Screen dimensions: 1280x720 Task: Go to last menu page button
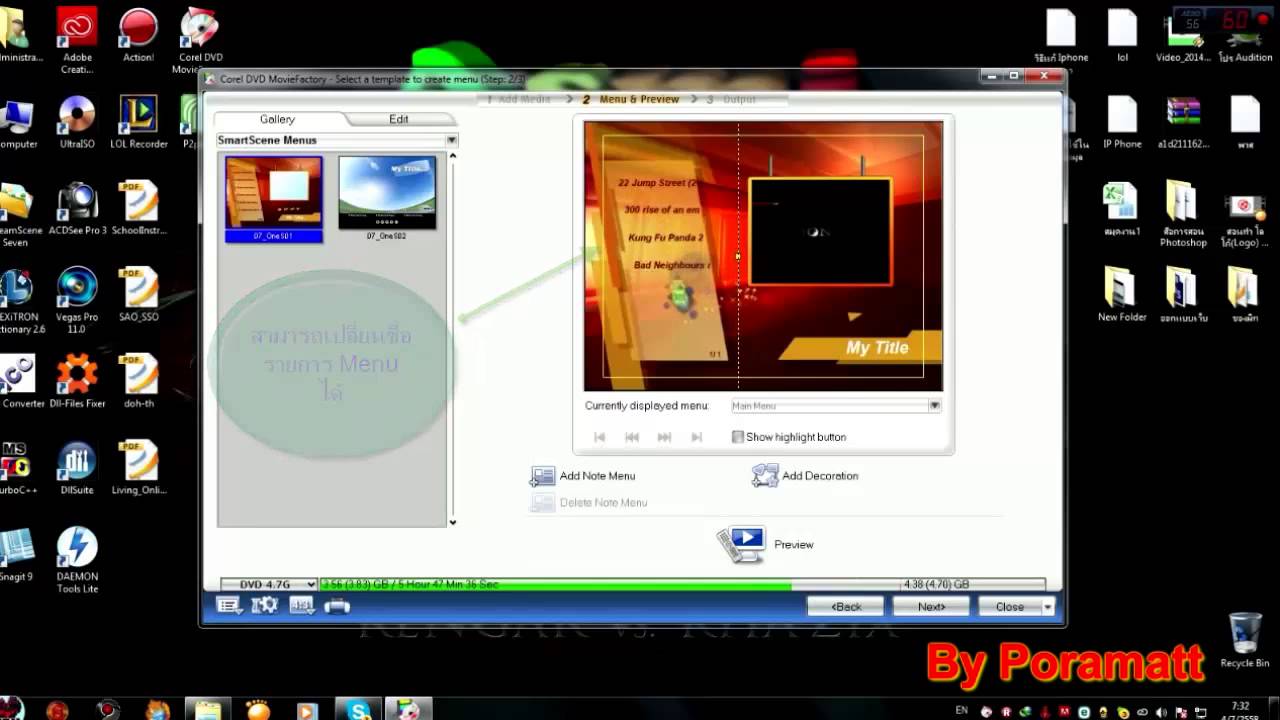tap(697, 437)
